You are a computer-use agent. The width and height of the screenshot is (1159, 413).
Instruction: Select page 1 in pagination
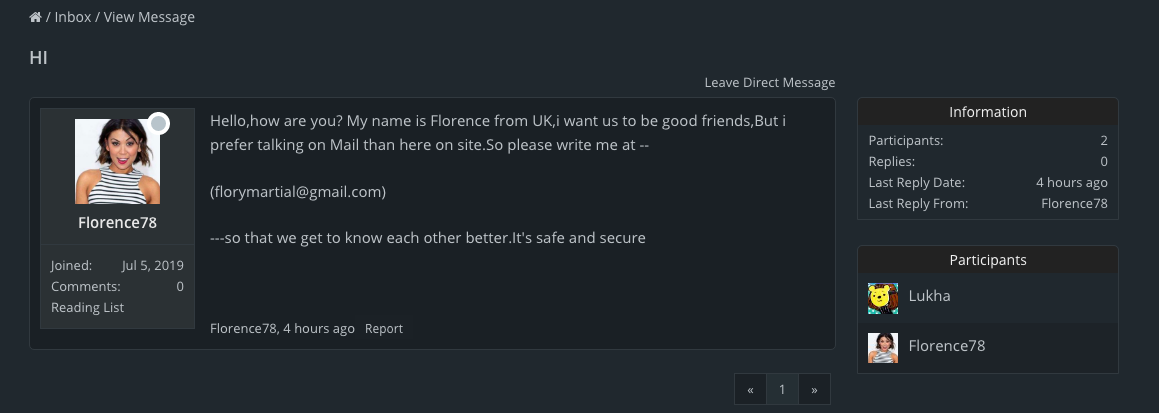point(782,390)
